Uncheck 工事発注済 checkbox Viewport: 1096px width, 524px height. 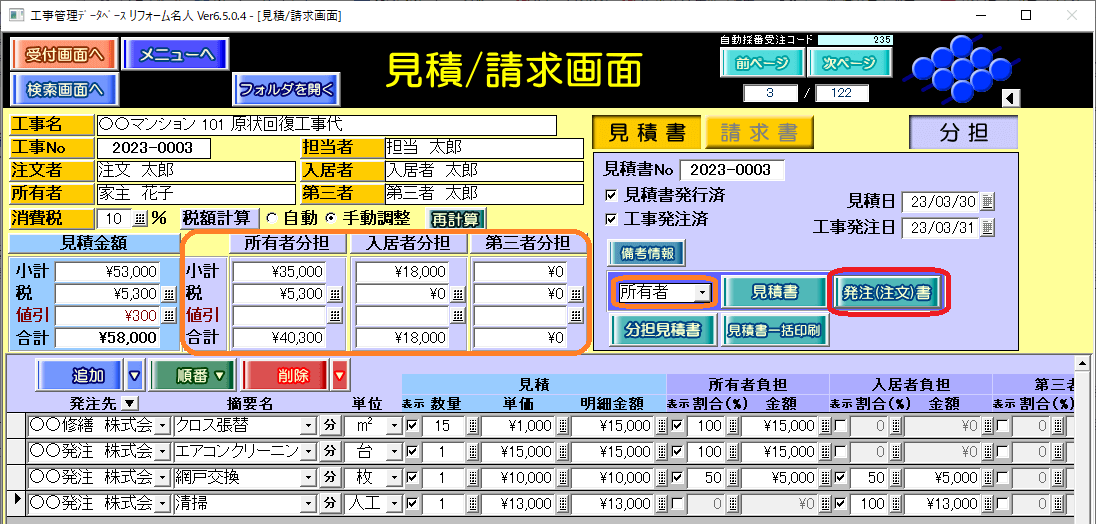[x=612, y=218]
